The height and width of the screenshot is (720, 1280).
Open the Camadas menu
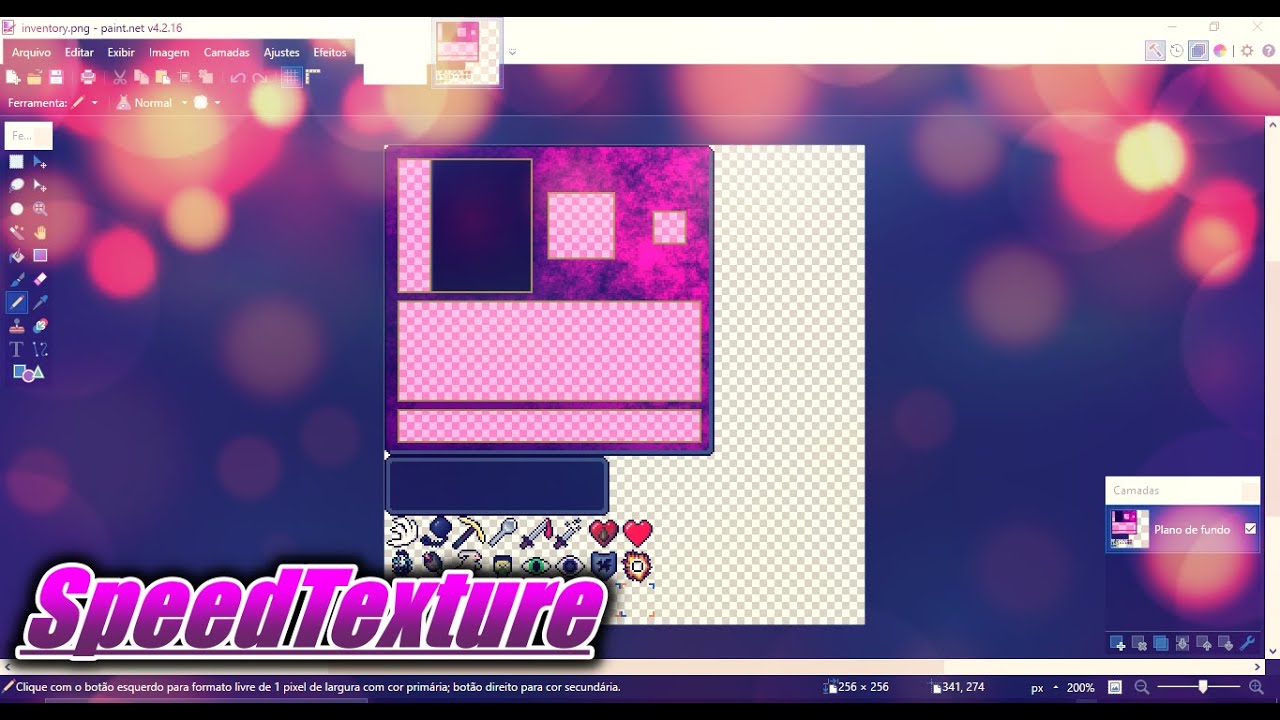pos(227,52)
